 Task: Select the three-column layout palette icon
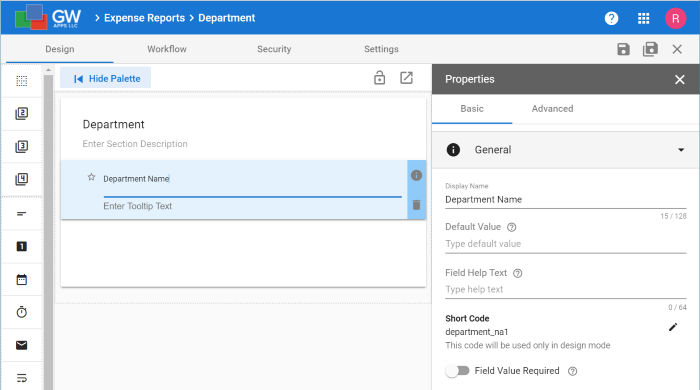[21, 146]
